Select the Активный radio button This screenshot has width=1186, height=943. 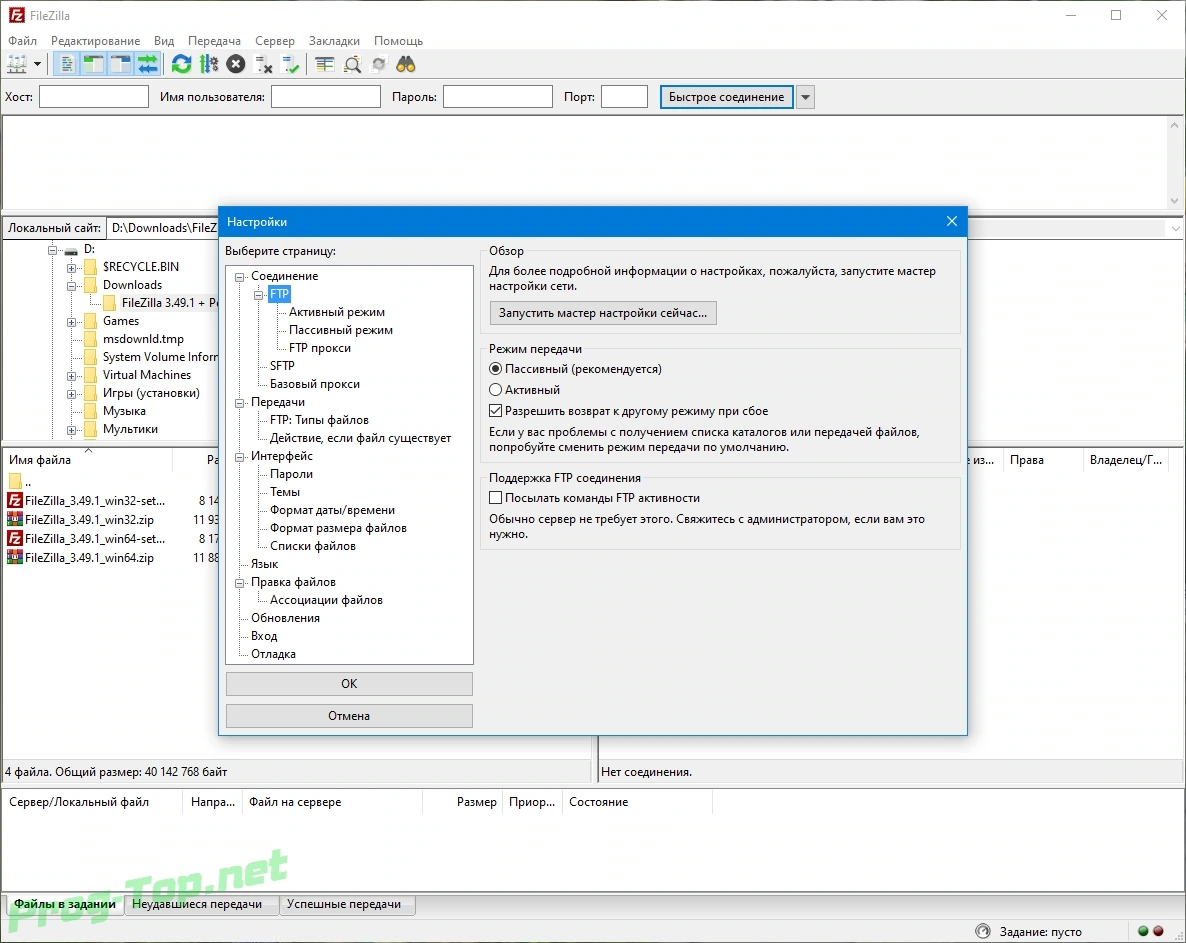pos(495,389)
